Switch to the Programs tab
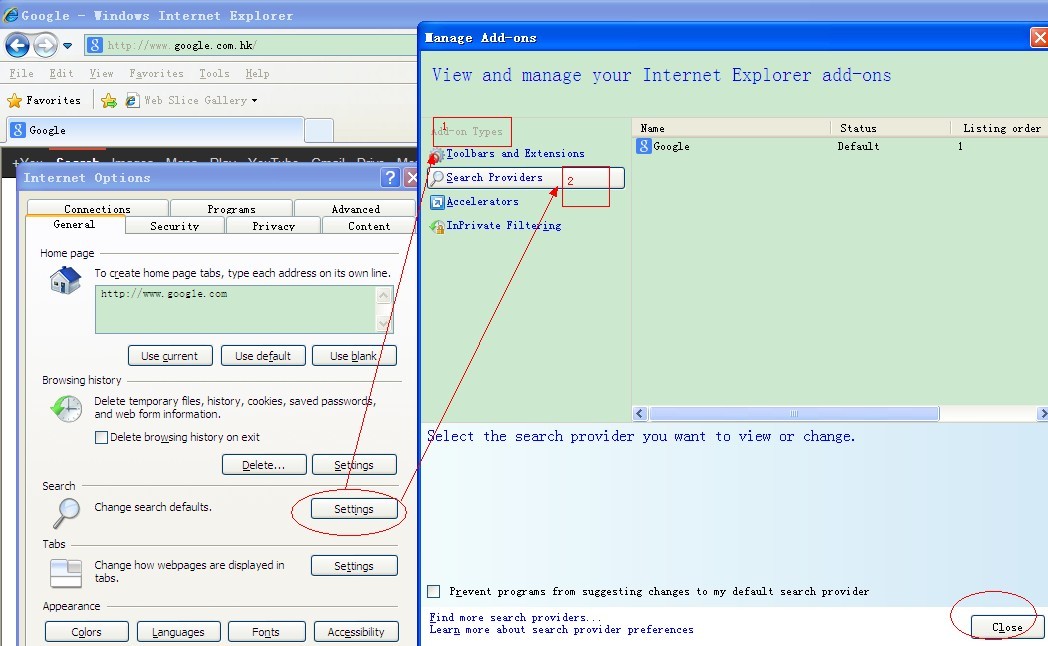This screenshot has width=1048, height=646. (231, 208)
